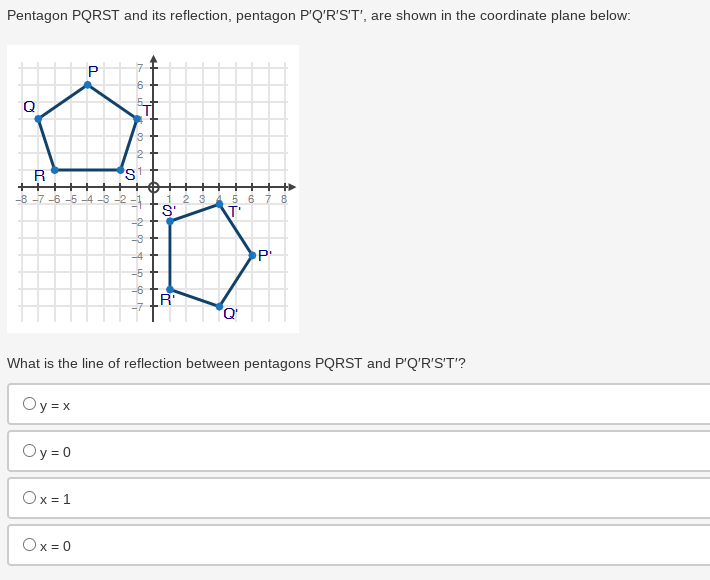Click the x = 1 answer box

pyautogui.click(x=359, y=498)
